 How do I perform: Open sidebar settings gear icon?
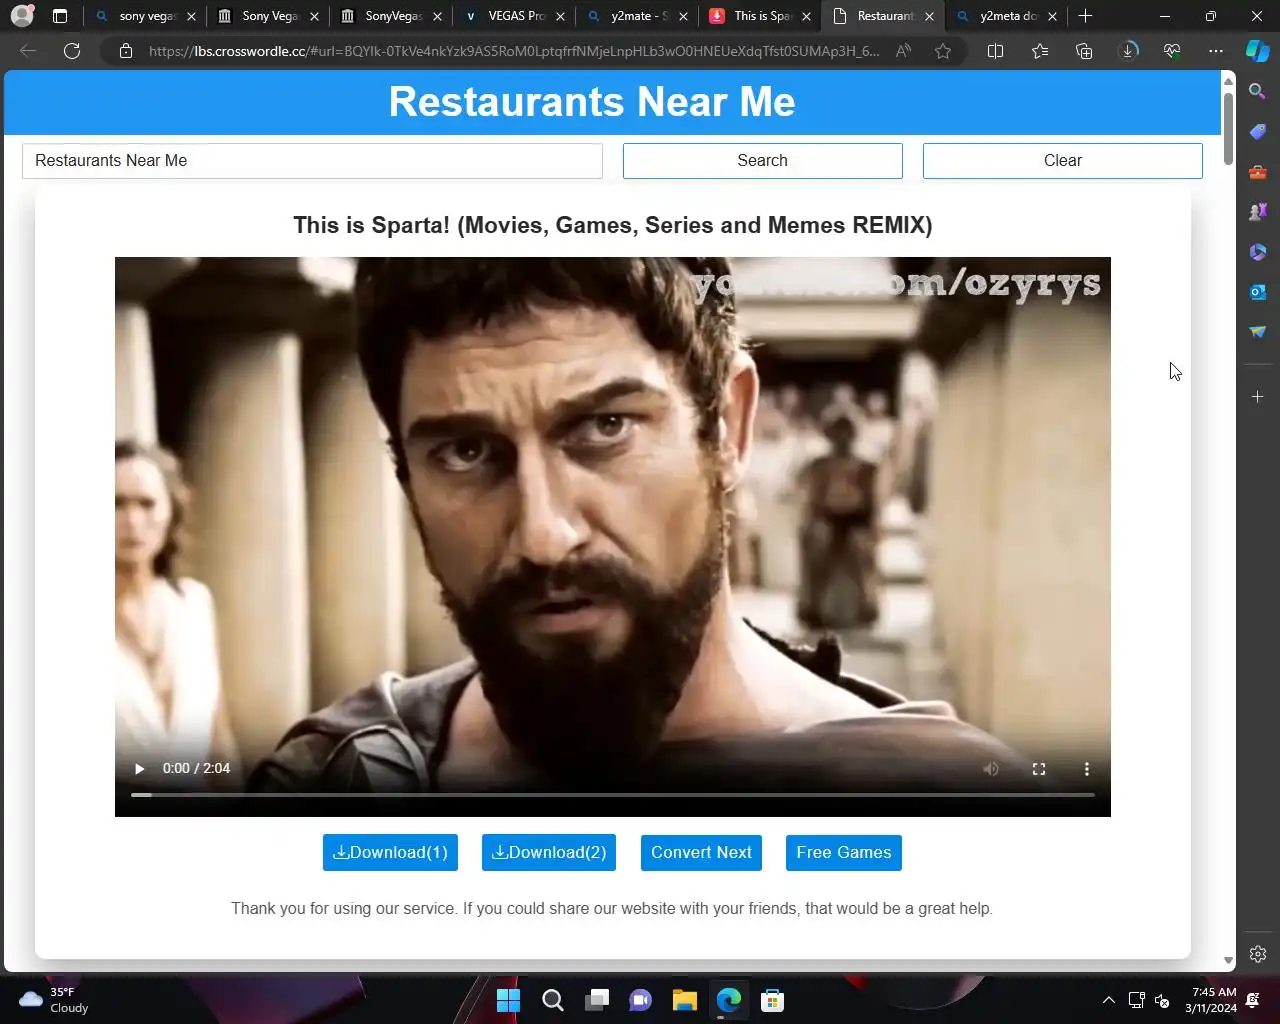pyautogui.click(x=1258, y=954)
